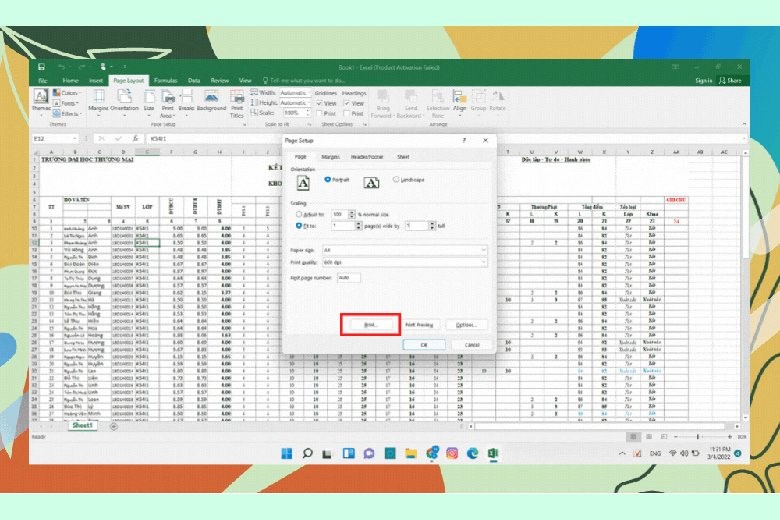Click the Excel icon on the taskbar
Image resolution: width=780 pixels, height=520 pixels.
coord(493,453)
